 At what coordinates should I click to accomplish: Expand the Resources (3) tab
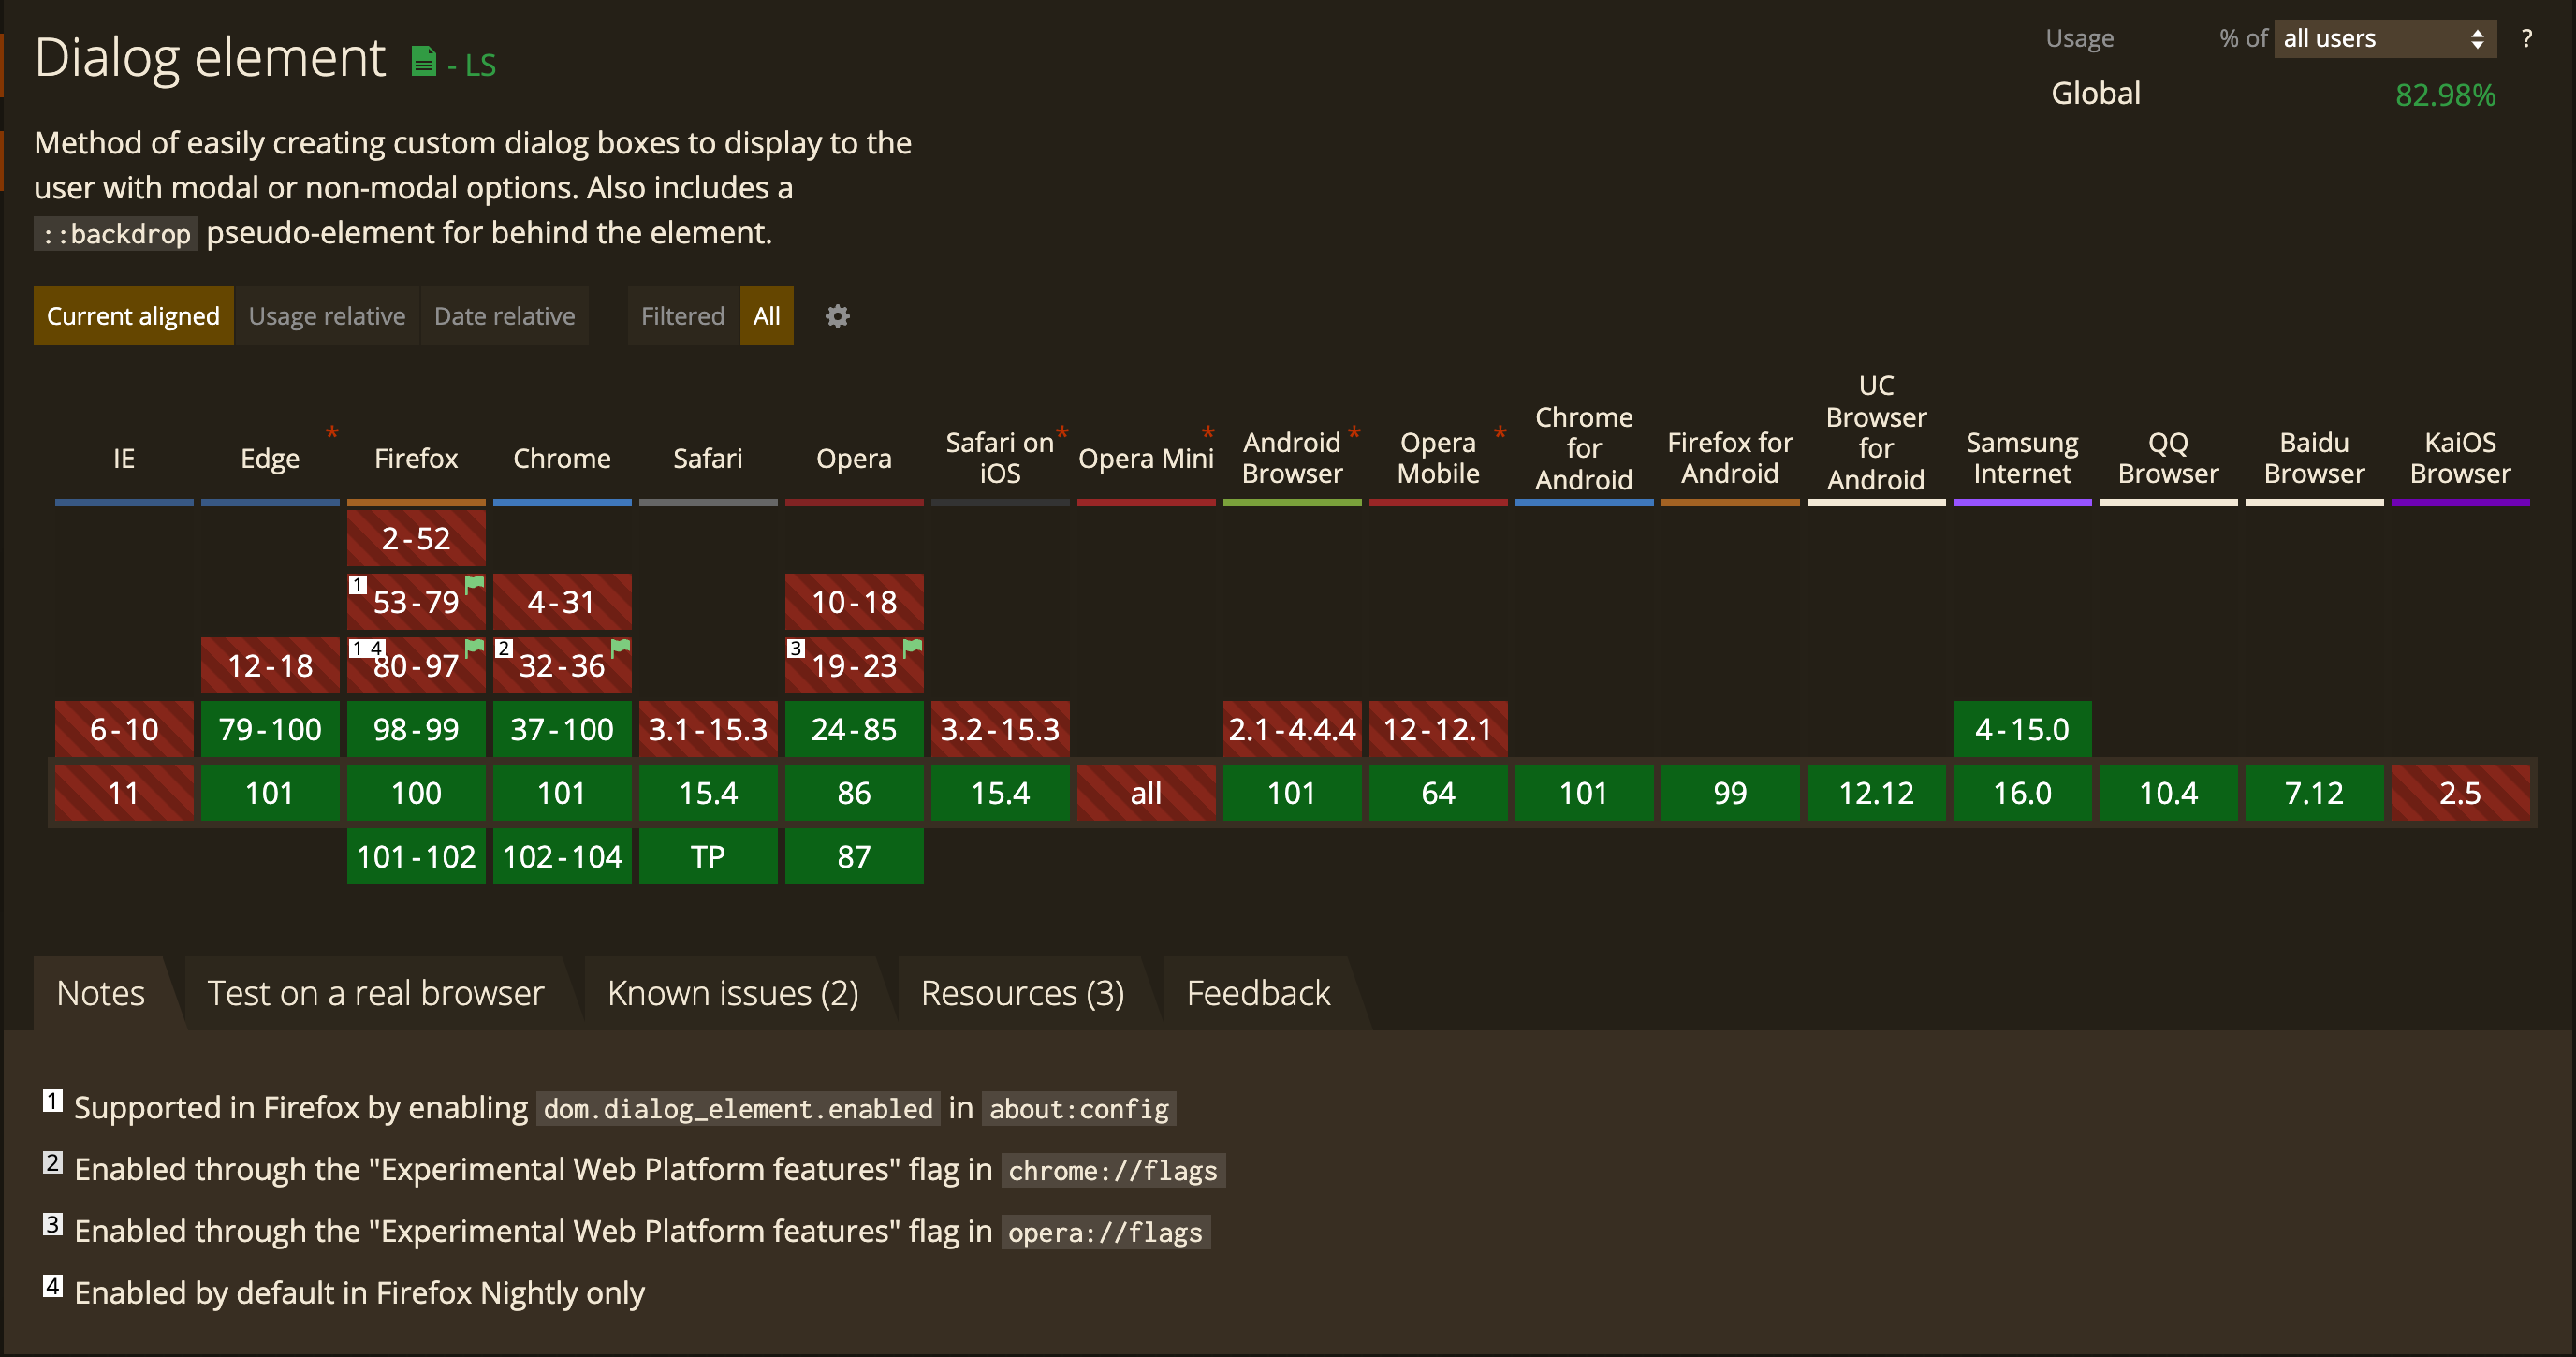(x=1022, y=993)
